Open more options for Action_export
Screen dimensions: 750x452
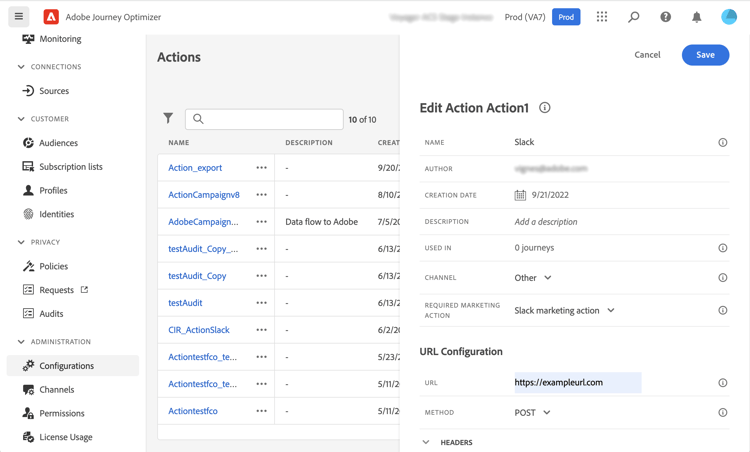261,168
